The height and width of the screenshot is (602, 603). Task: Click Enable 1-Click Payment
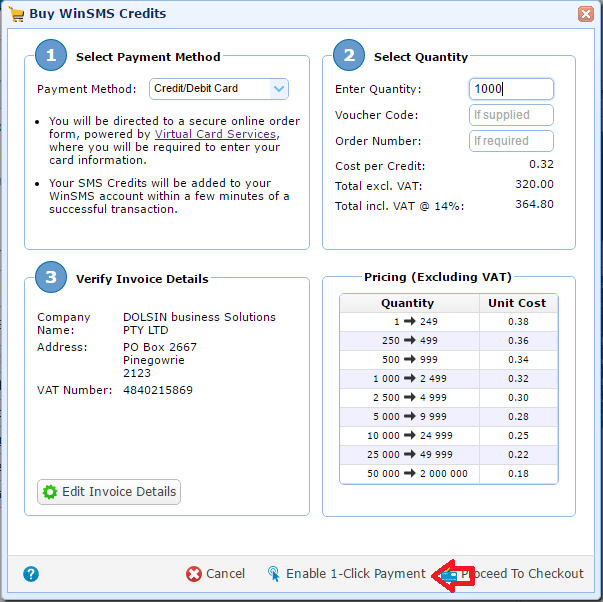pyautogui.click(x=346, y=574)
